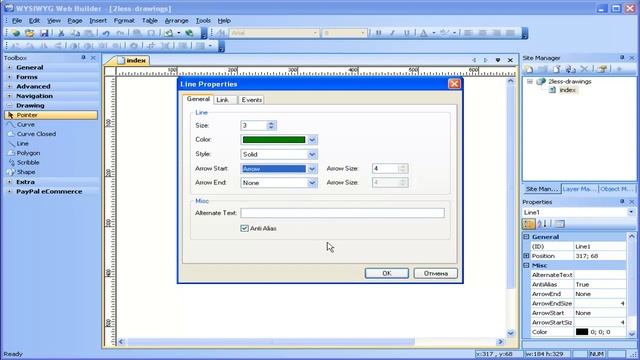Open the File menu
The height and width of the screenshot is (360, 640).
point(17,20)
